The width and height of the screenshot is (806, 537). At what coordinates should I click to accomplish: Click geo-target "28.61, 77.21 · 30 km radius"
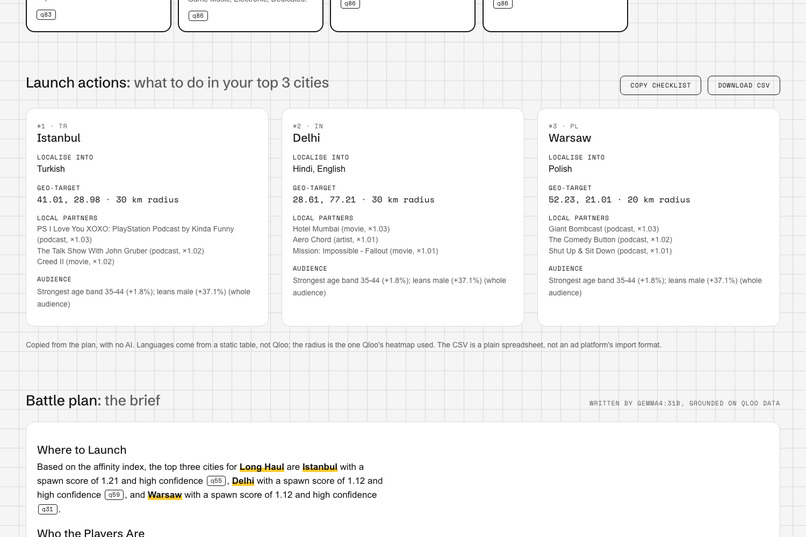pos(363,200)
